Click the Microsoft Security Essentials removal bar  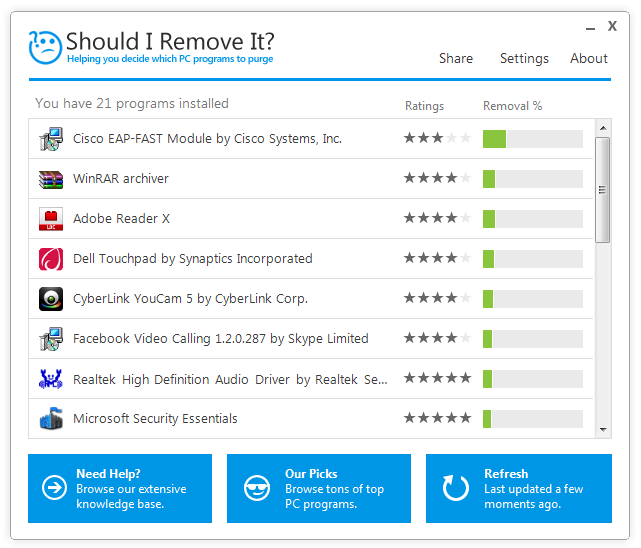pos(533,419)
